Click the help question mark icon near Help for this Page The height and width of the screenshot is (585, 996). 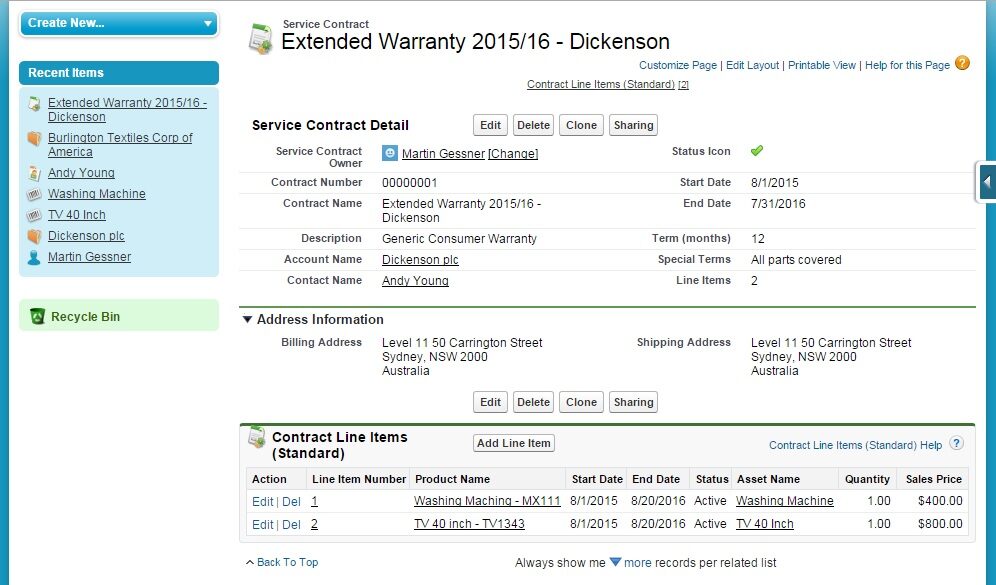pyautogui.click(x=962, y=63)
